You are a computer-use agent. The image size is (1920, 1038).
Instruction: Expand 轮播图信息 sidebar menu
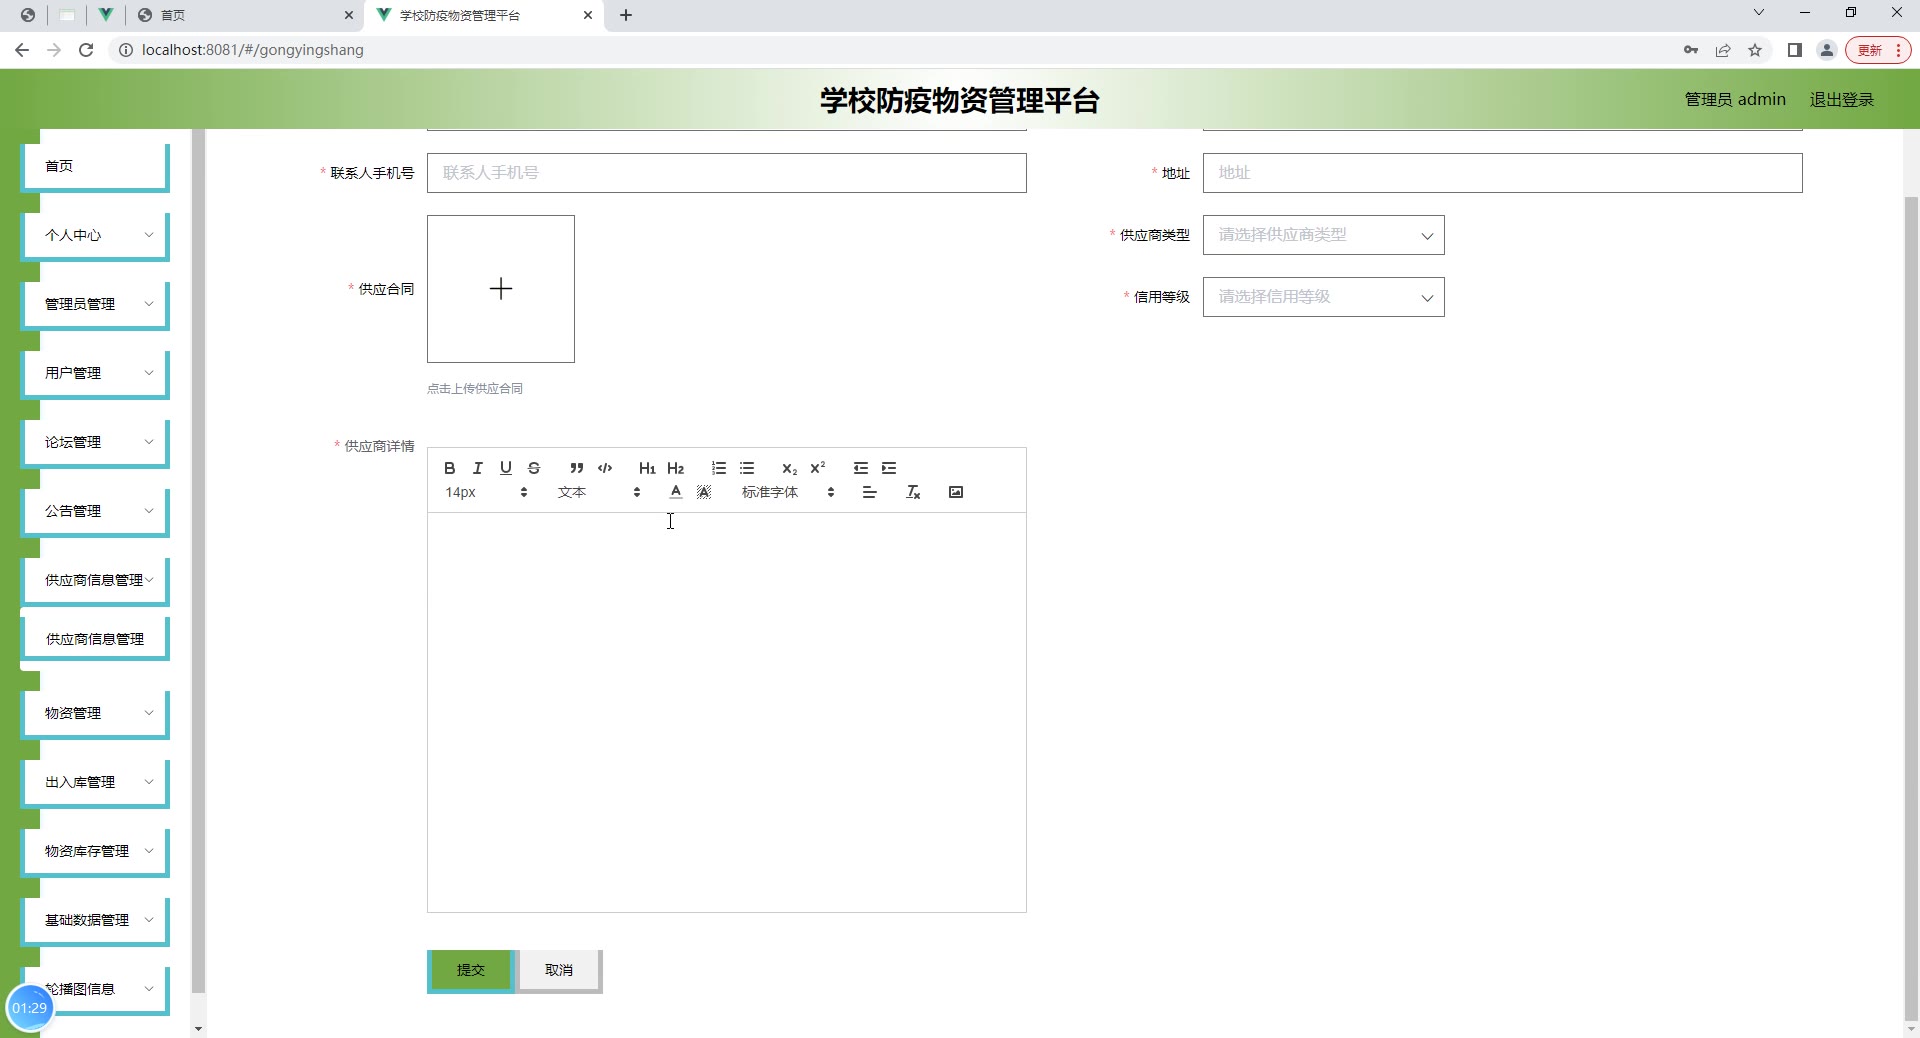[95, 989]
